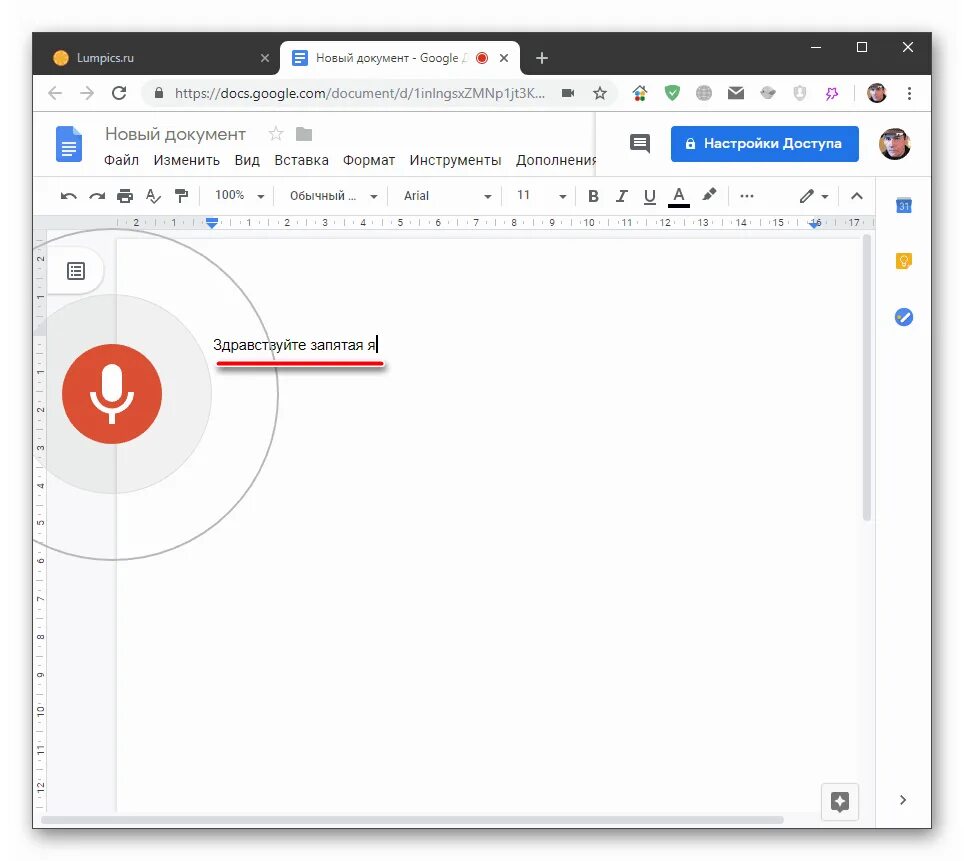Click the globe extension icon
This screenshot has height=861, width=964.
704,93
